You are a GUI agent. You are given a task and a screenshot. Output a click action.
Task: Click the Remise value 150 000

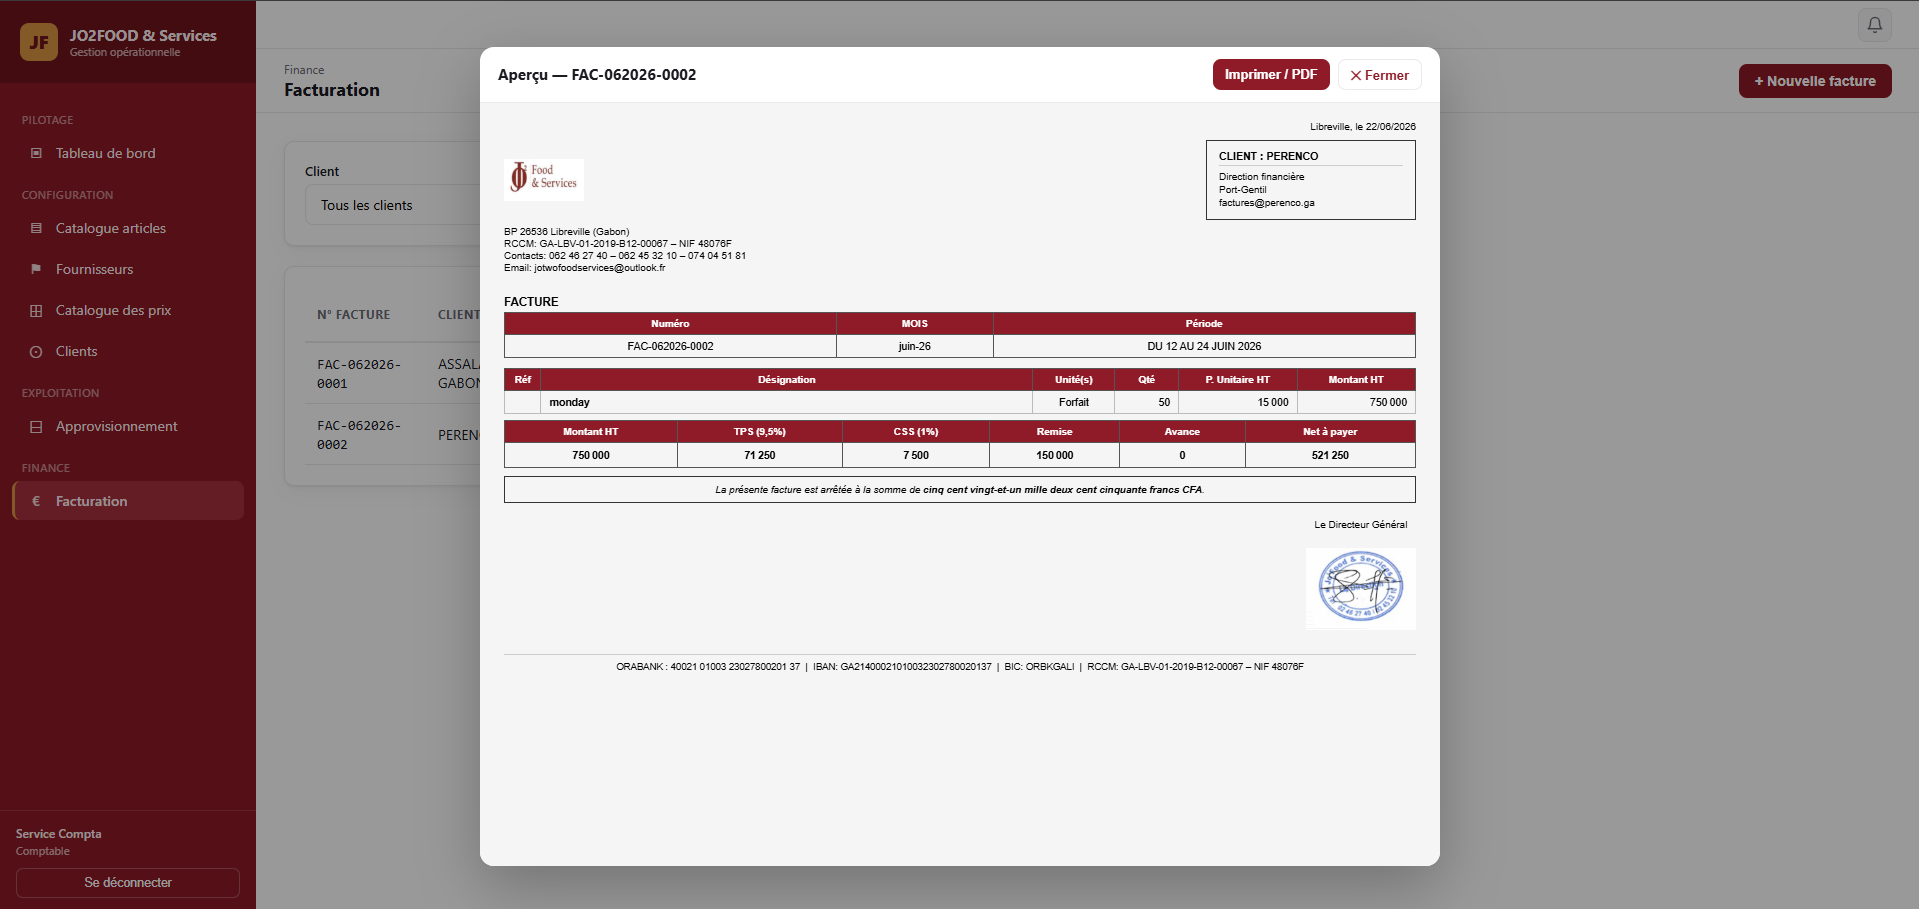1054,455
